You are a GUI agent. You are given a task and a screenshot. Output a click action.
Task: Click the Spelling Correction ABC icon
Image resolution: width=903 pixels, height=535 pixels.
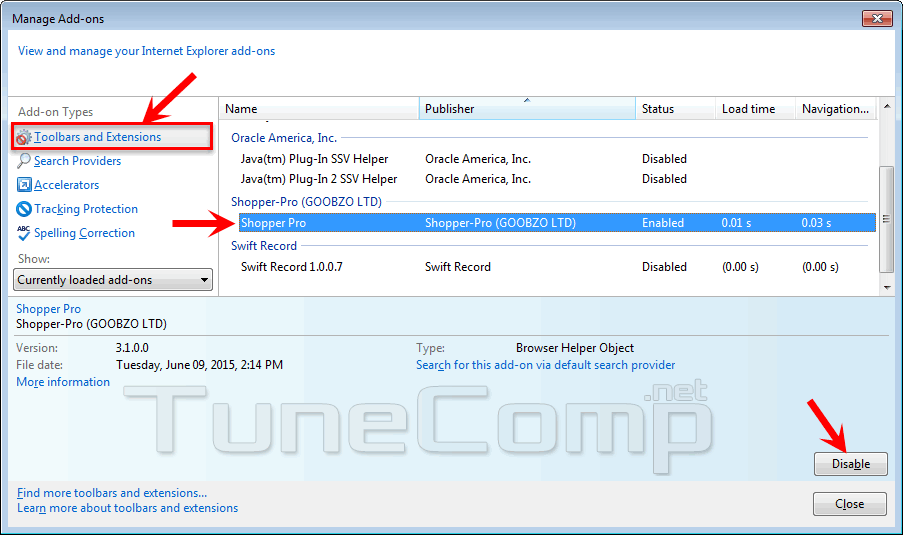[x=24, y=233]
